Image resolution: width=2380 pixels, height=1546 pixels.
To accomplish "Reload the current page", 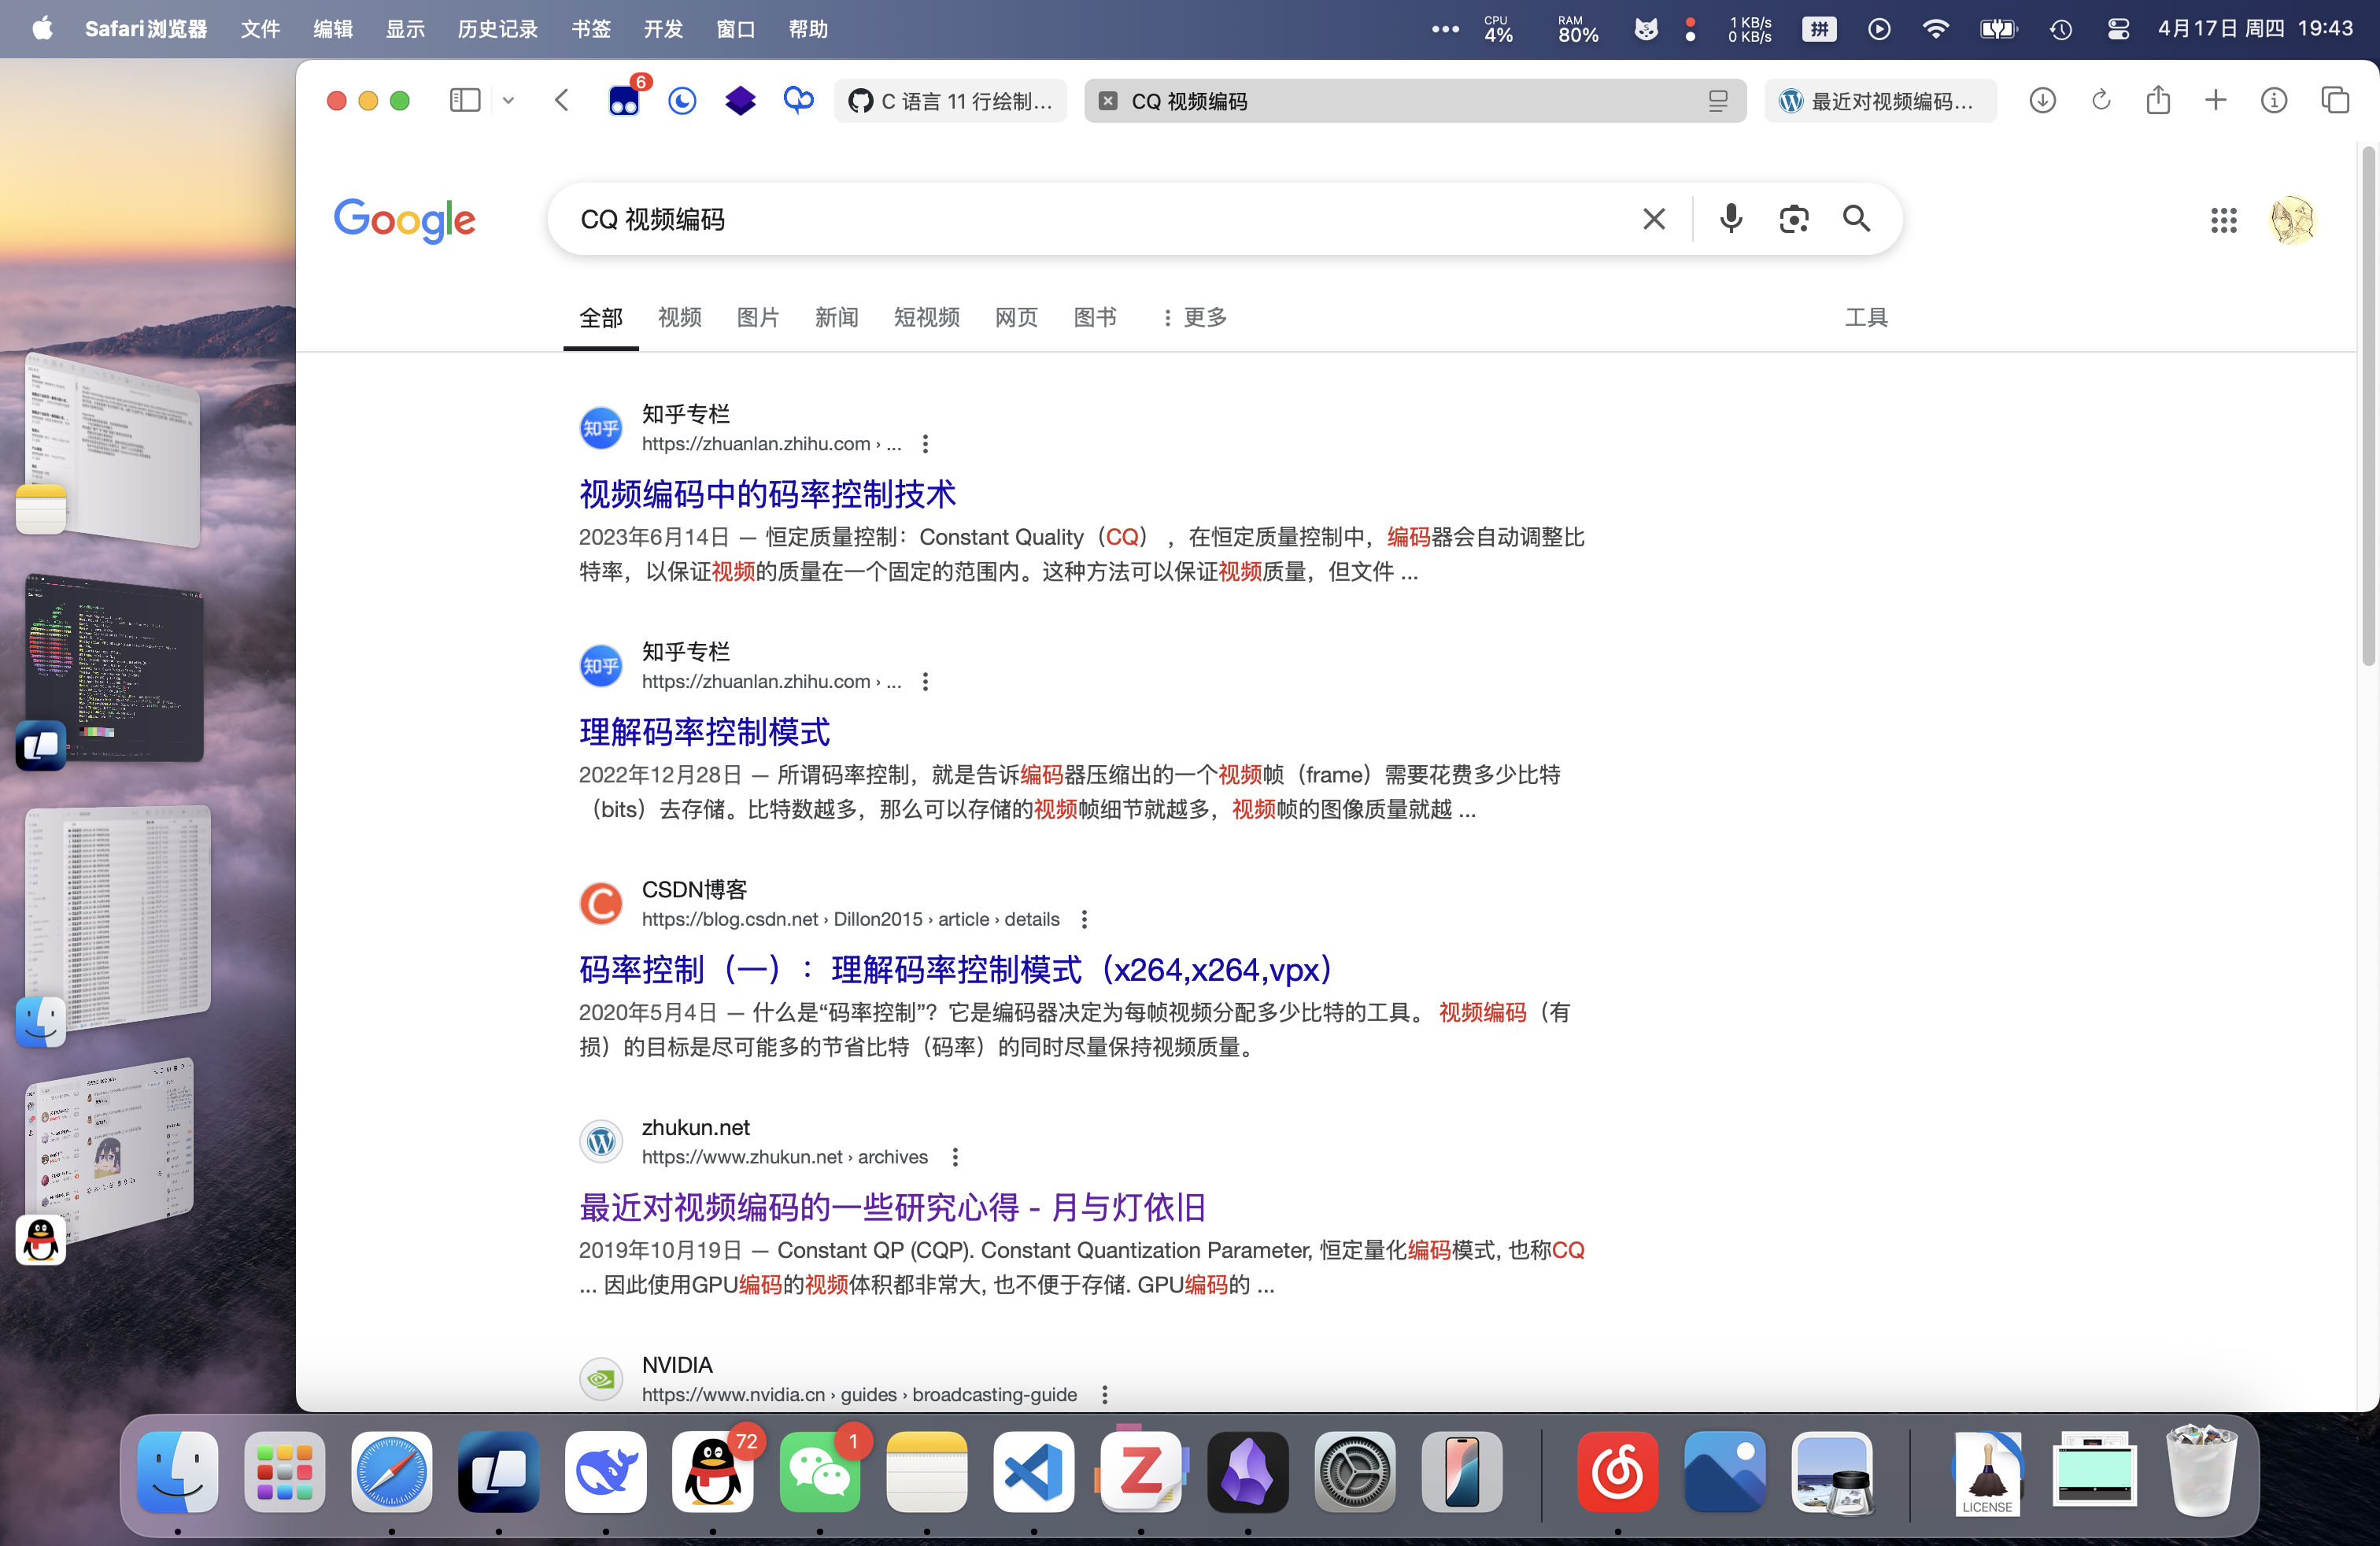I will [2100, 100].
